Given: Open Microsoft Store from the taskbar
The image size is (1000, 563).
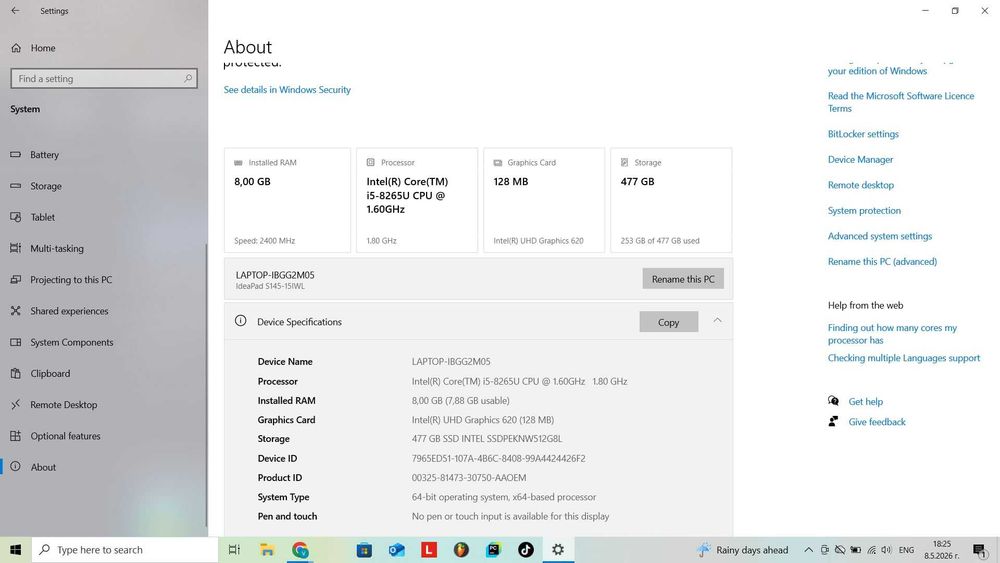Looking at the screenshot, I should click(364, 550).
